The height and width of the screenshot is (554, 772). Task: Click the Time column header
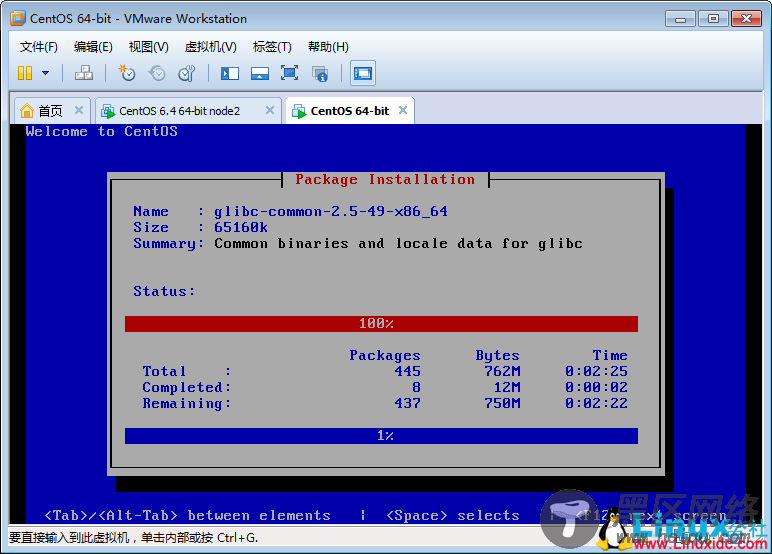[610, 356]
